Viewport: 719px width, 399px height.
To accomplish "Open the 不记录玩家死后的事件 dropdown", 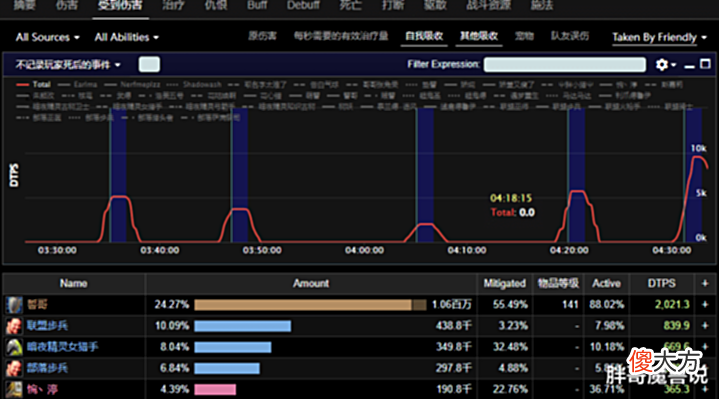I will click(68, 65).
